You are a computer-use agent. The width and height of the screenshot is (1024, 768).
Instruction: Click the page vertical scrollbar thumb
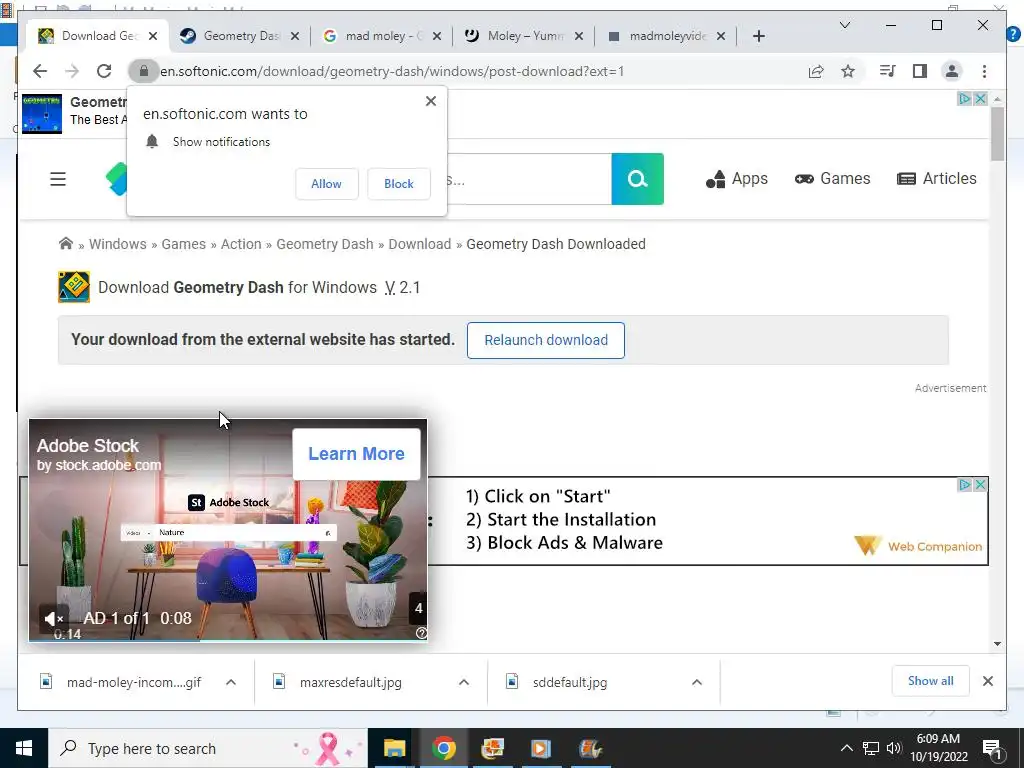[997, 134]
